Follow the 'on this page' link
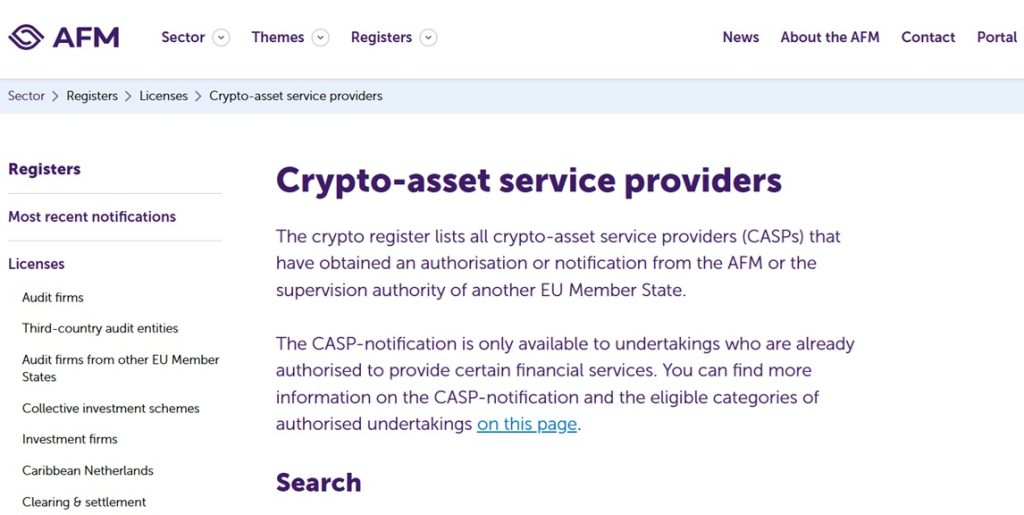 pos(527,424)
